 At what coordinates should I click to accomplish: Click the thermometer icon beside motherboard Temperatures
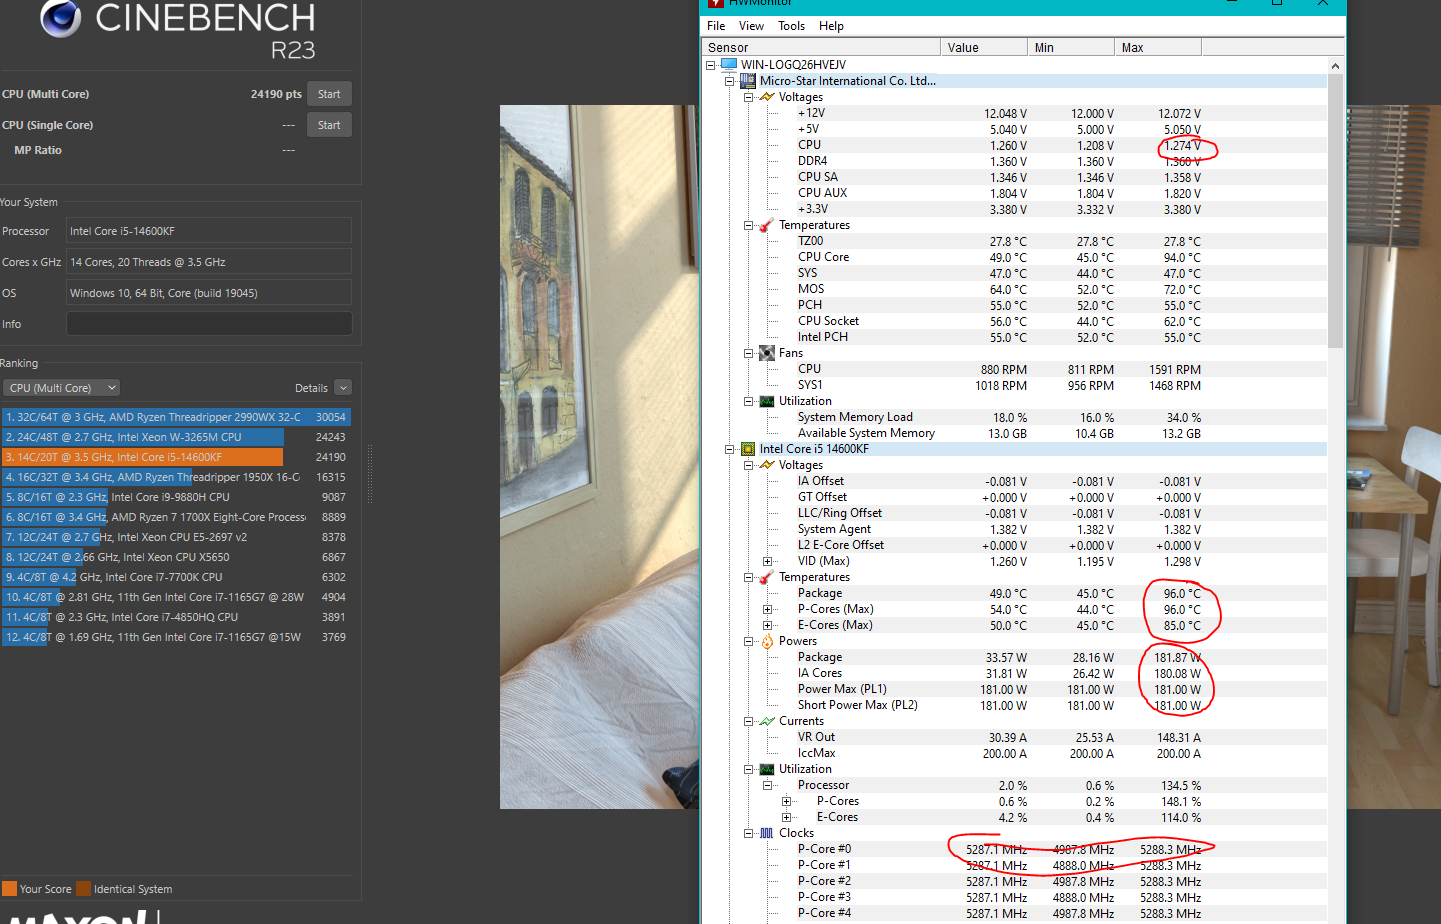[767, 225]
